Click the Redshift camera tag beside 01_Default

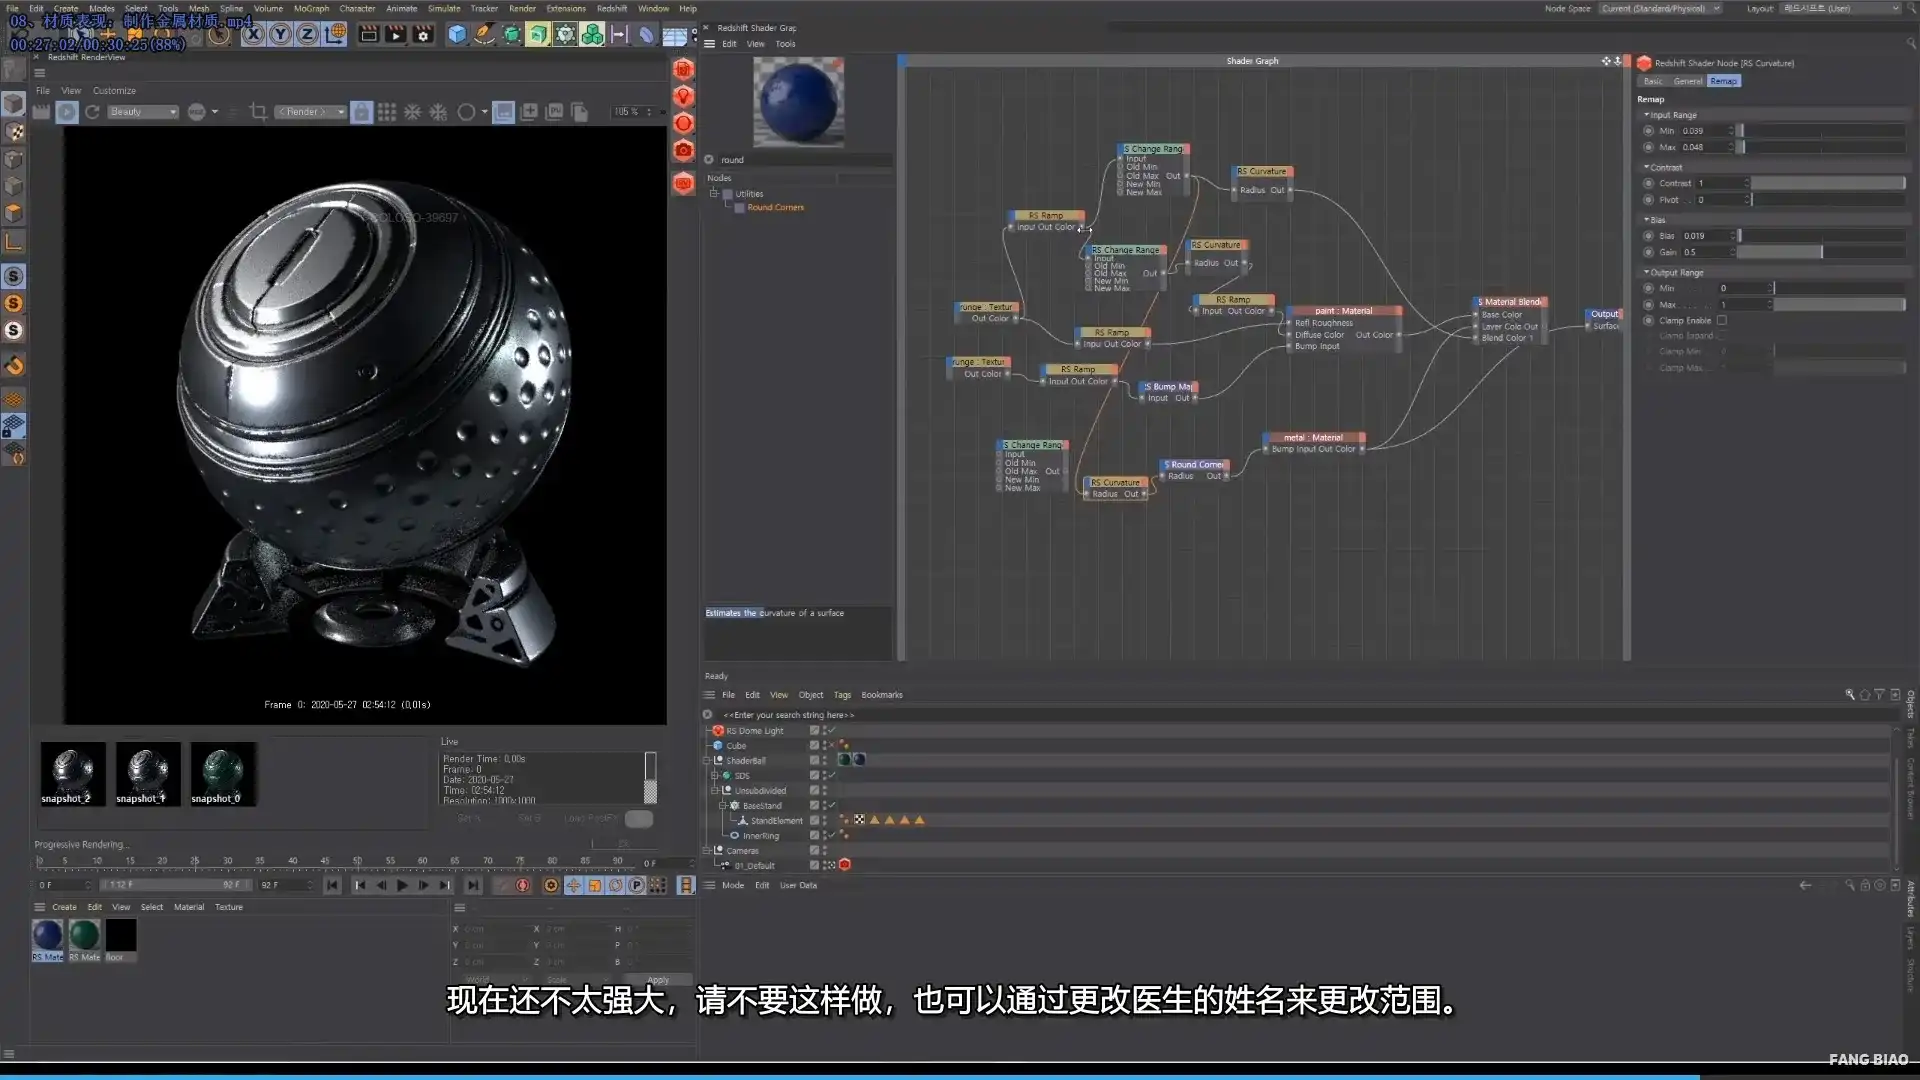point(845,865)
